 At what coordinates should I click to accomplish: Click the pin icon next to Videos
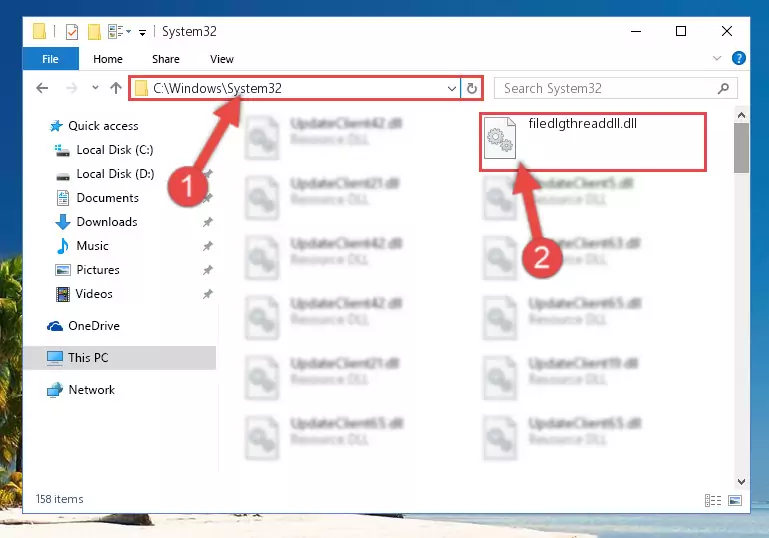(x=208, y=294)
